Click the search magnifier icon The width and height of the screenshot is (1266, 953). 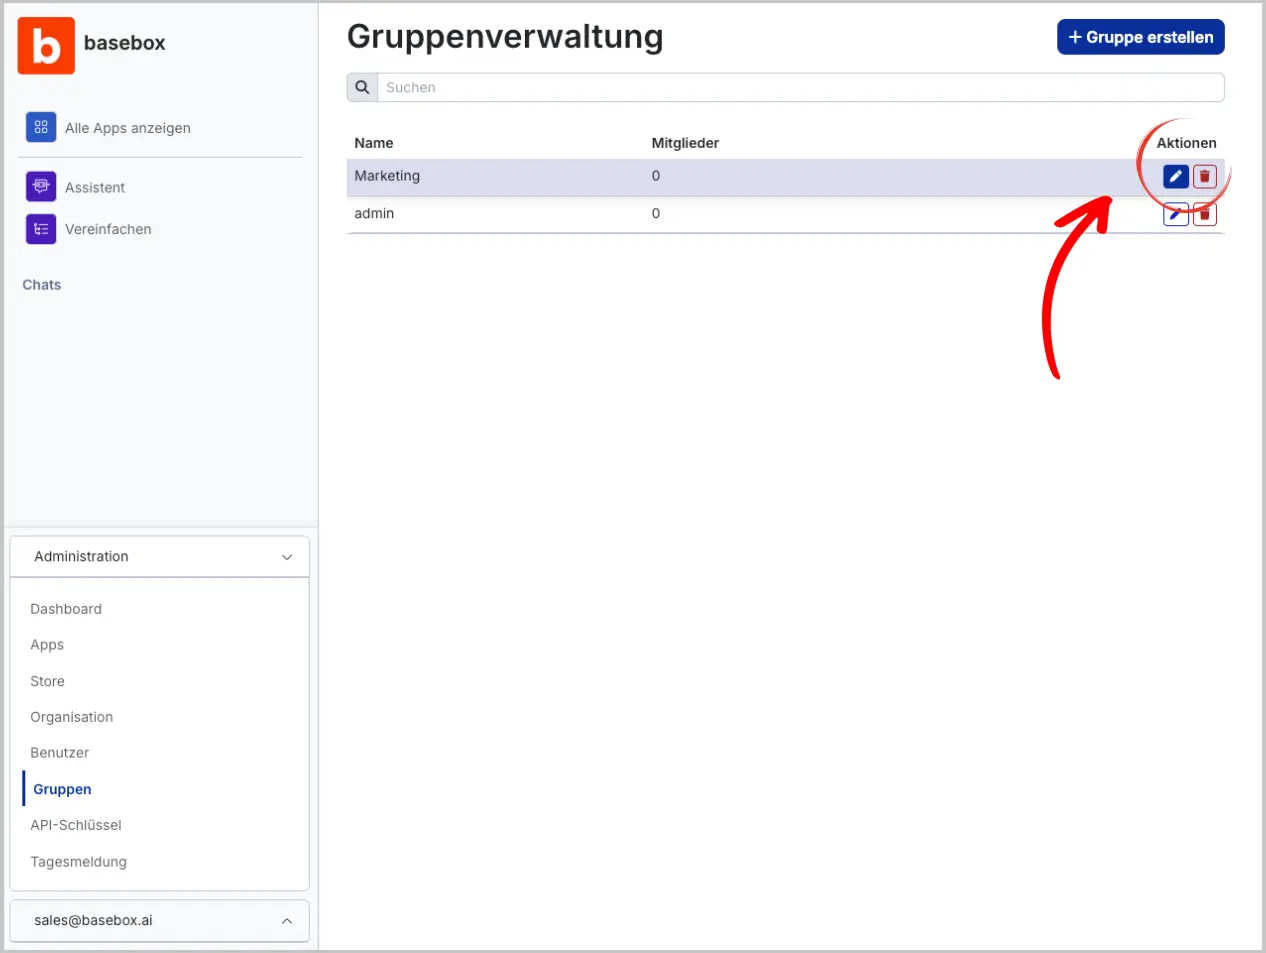click(x=362, y=88)
